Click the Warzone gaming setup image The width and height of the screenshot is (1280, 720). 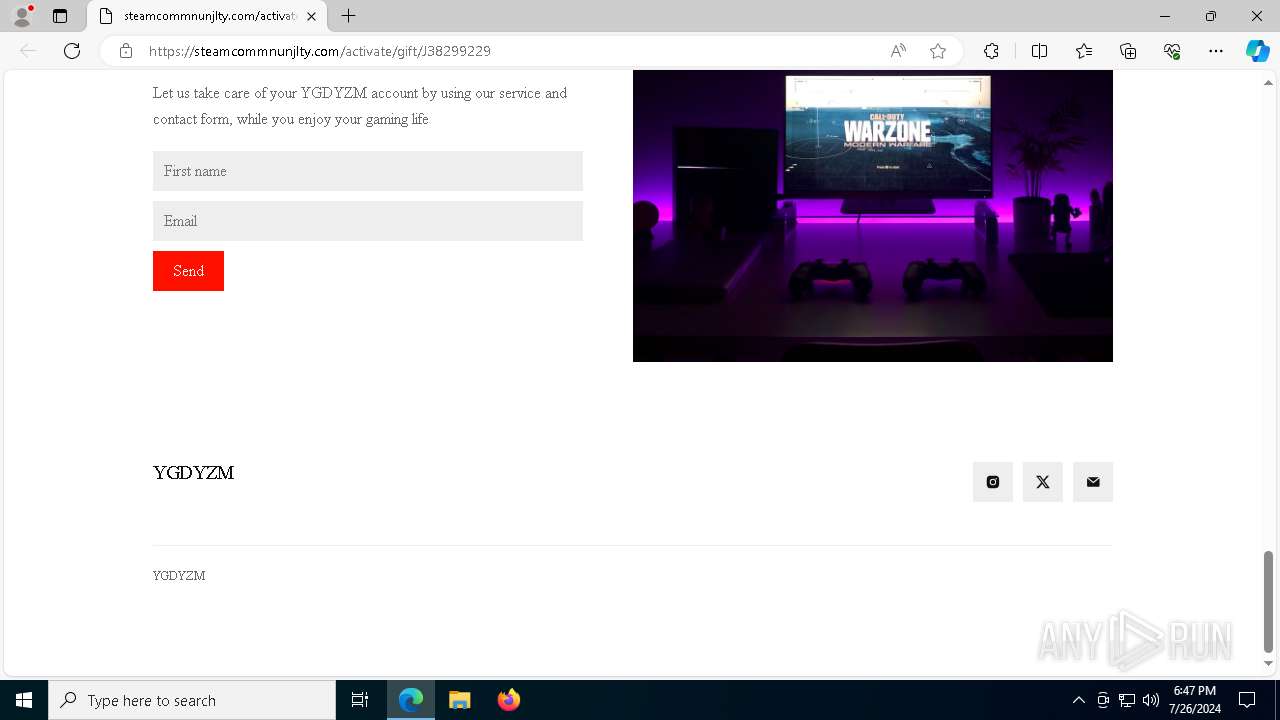click(873, 216)
